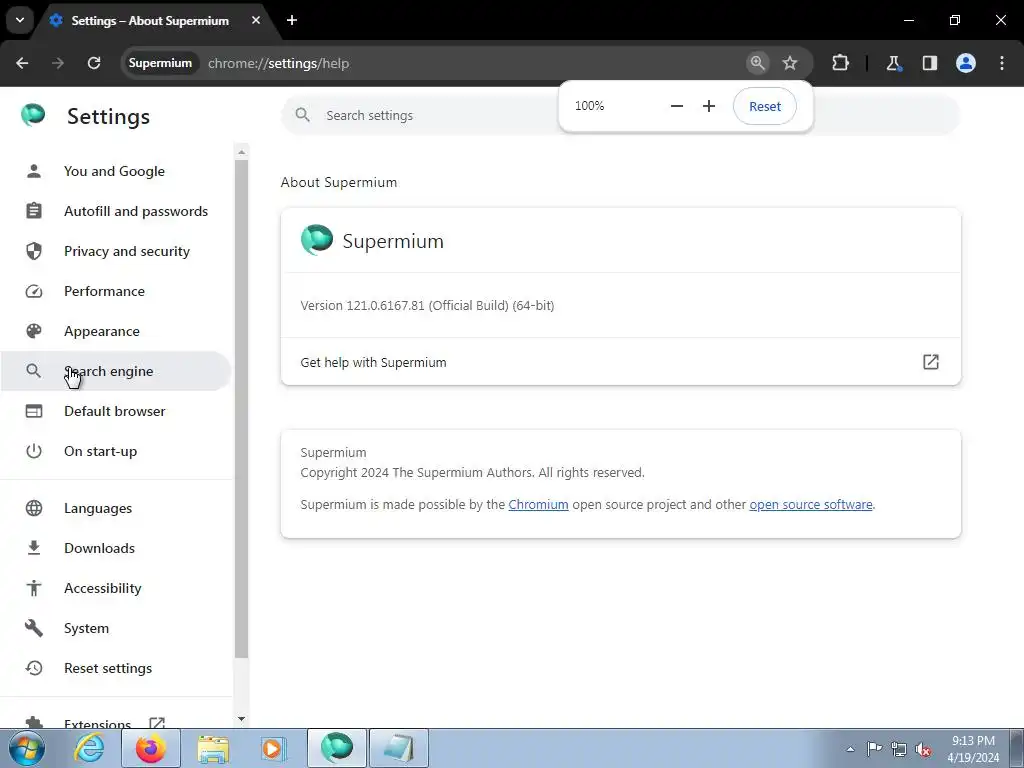The width and height of the screenshot is (1024, 768).
Task: Open System settings
Action: pos(114,628)
